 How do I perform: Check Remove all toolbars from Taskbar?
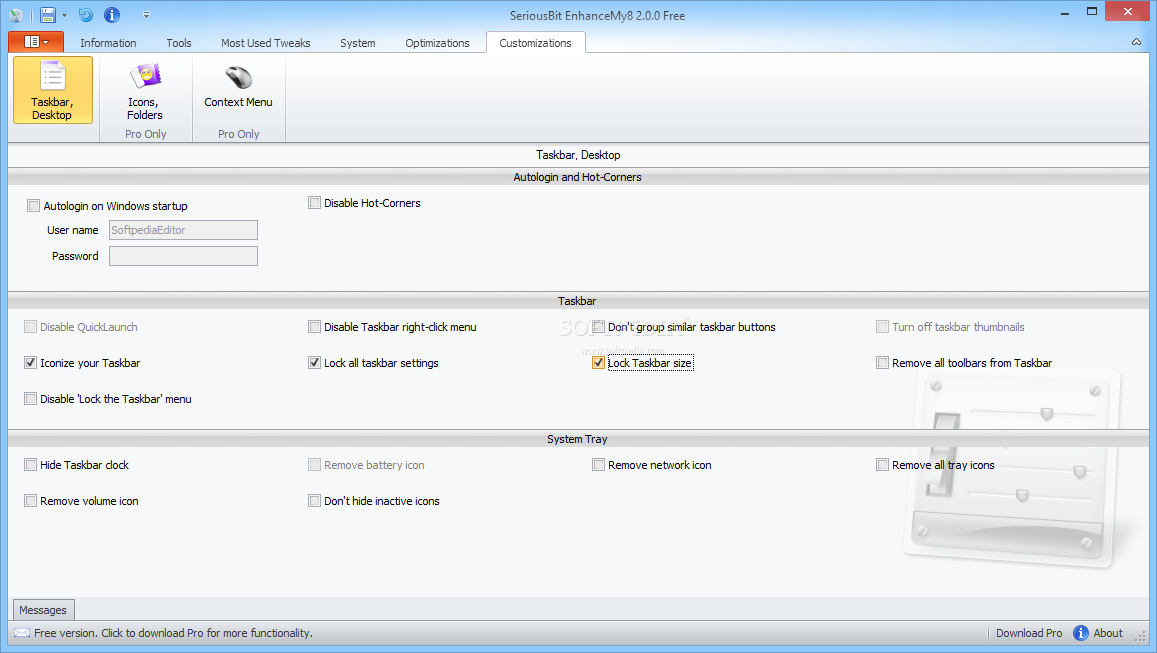(x=883, y=363)
